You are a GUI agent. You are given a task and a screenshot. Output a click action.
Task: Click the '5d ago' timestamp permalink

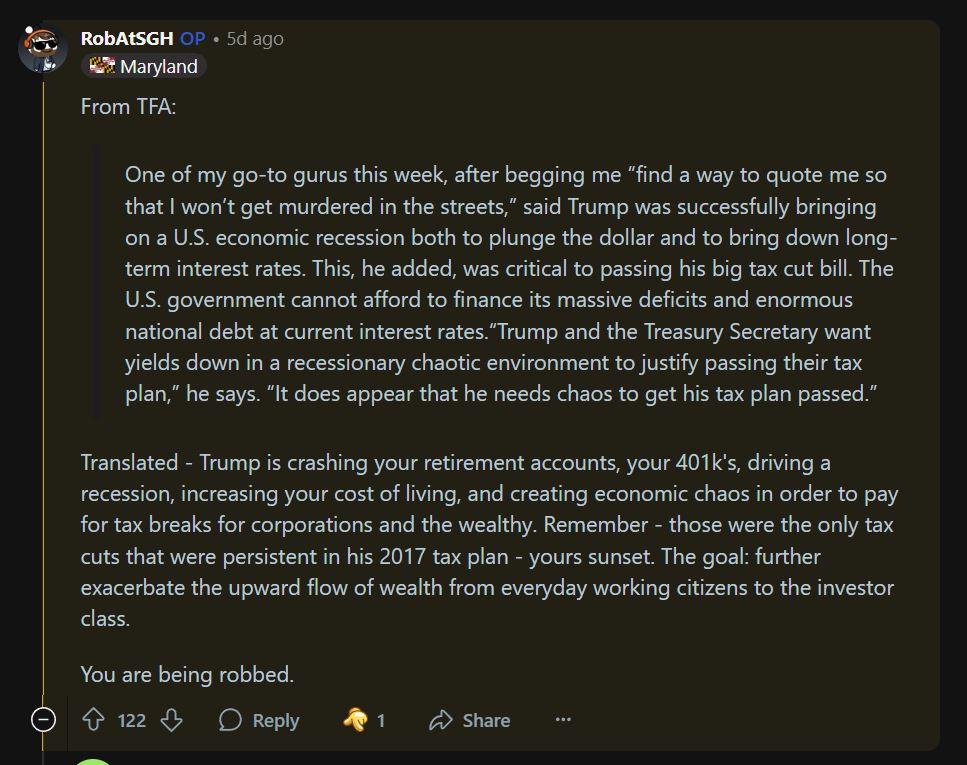click(255, 38)
